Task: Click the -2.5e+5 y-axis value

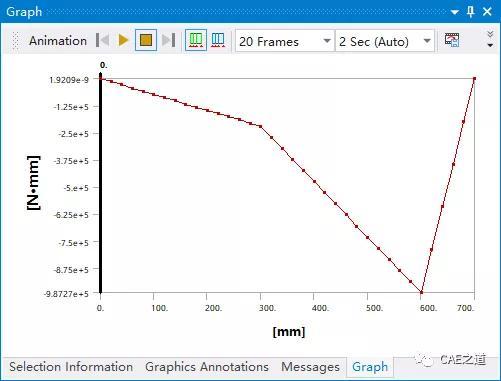Action: pyautogui.click(x=73, y=134)
